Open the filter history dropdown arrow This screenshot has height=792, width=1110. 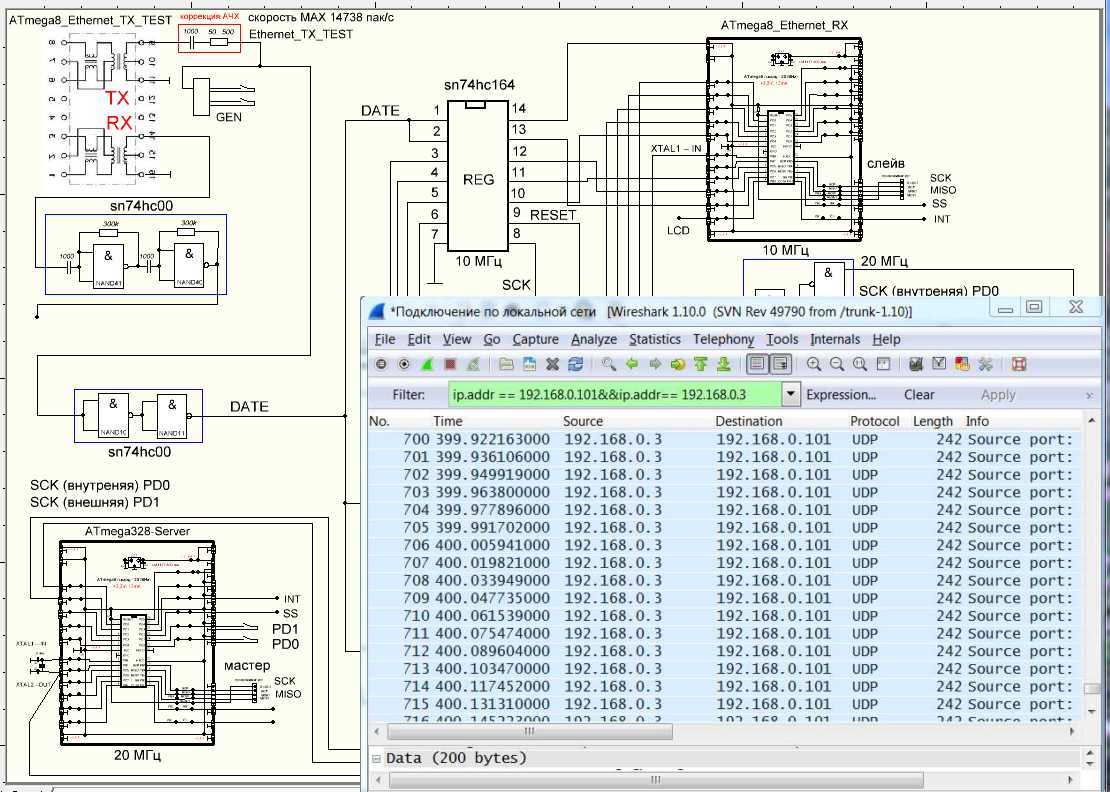[791, 395]
